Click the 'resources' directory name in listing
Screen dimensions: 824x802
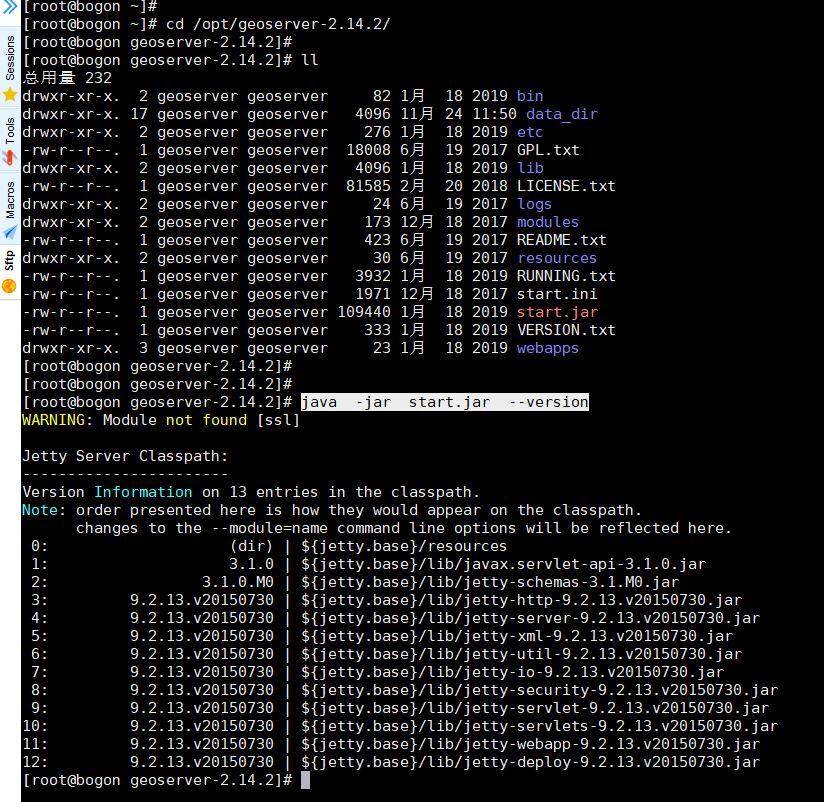(557, 258)
